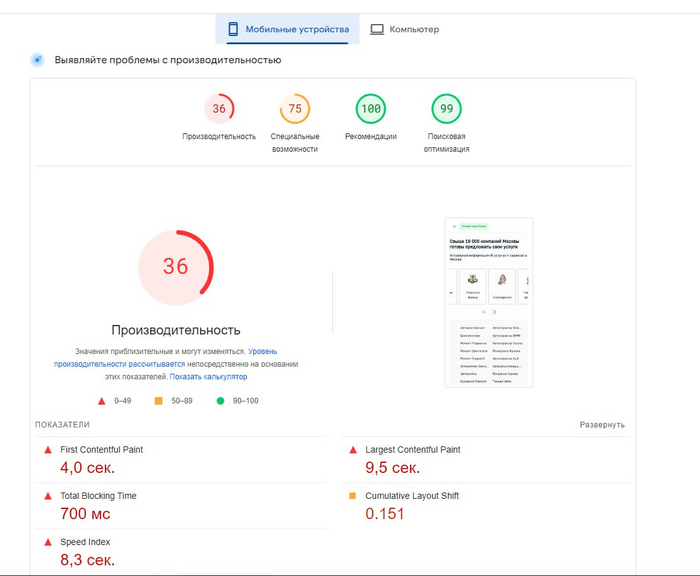The image size is (700, 576).
Task: Click the computer monitor icon in tab
Action: tap(377, 29)
